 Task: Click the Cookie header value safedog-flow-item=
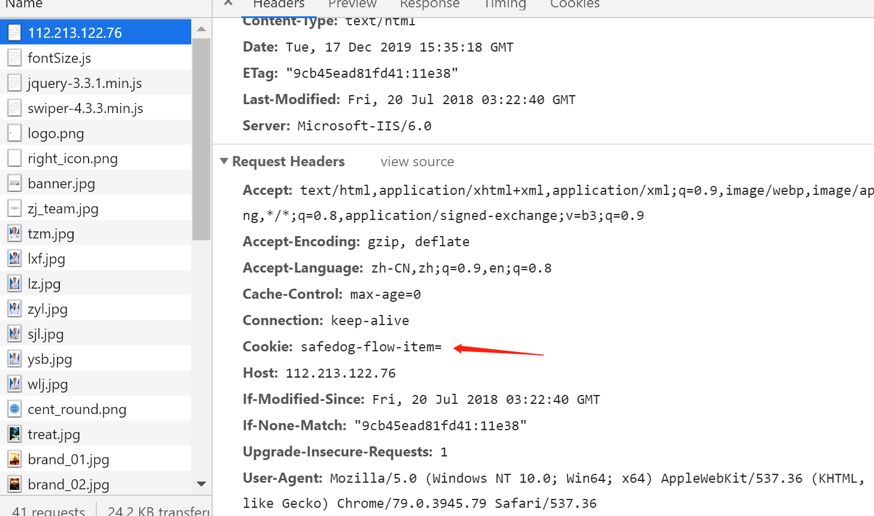click(371, 347)
